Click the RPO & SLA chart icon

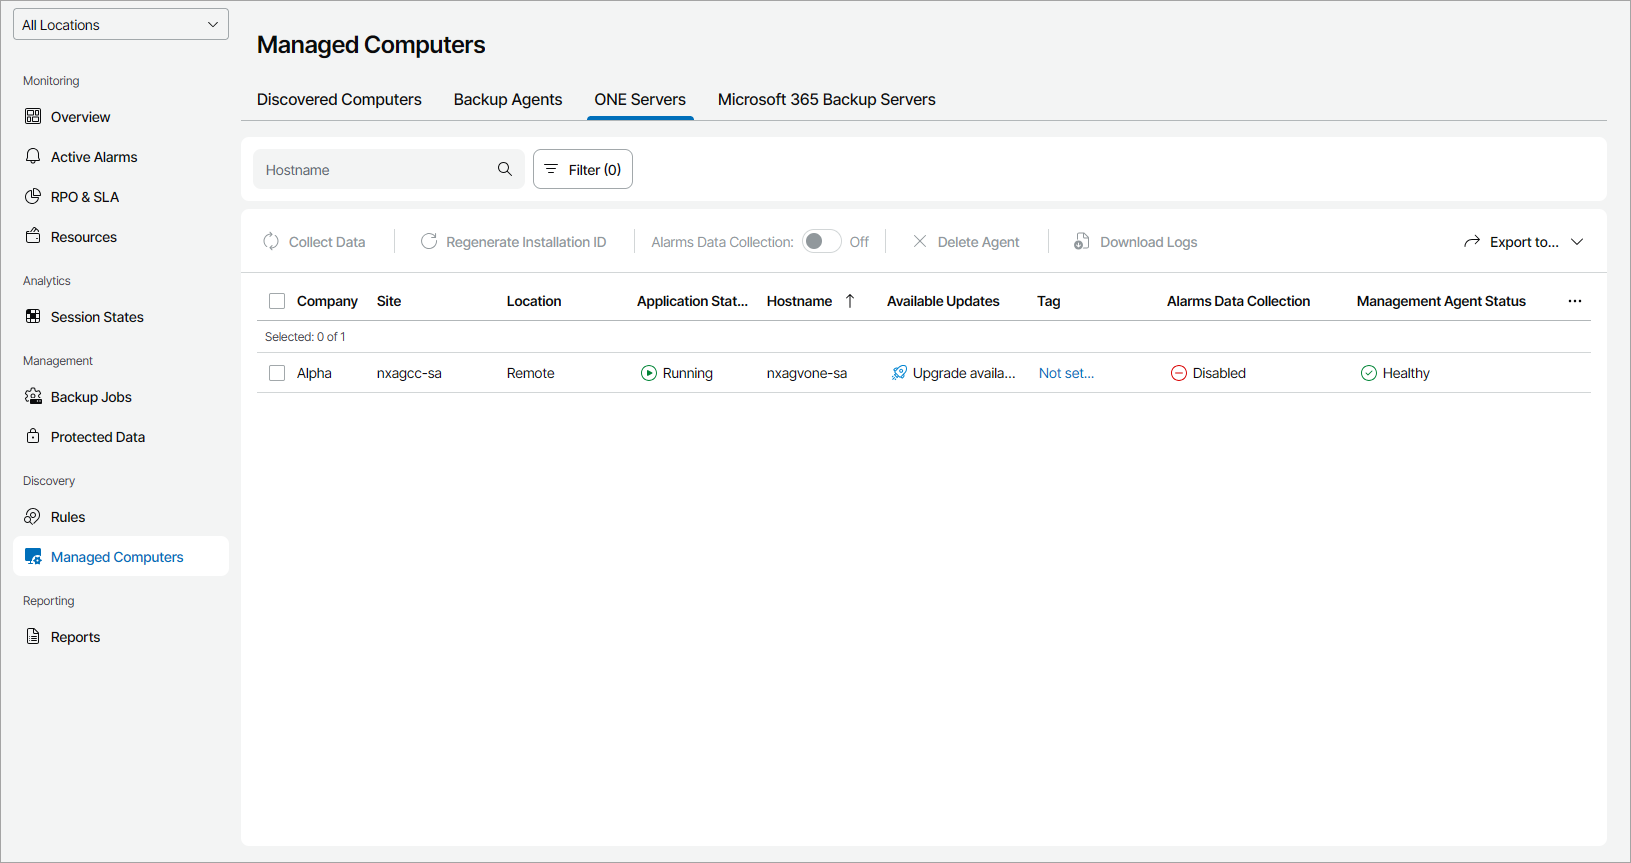(33, 196)
